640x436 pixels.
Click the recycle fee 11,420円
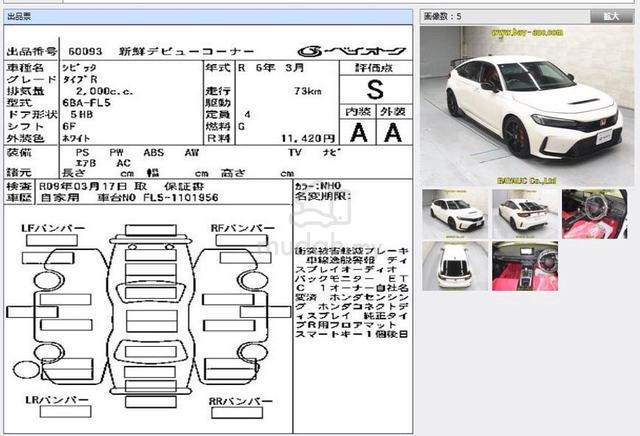pyautogui.click(x=308, y=138)
